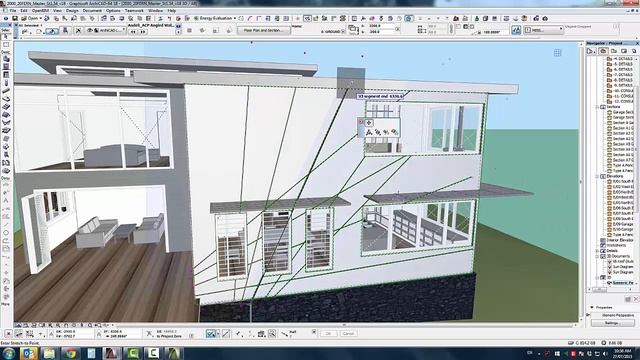This screenshot has width=640, height=360.
Task: Click the Save icon in the top toolbar
Action: (15, 18)
